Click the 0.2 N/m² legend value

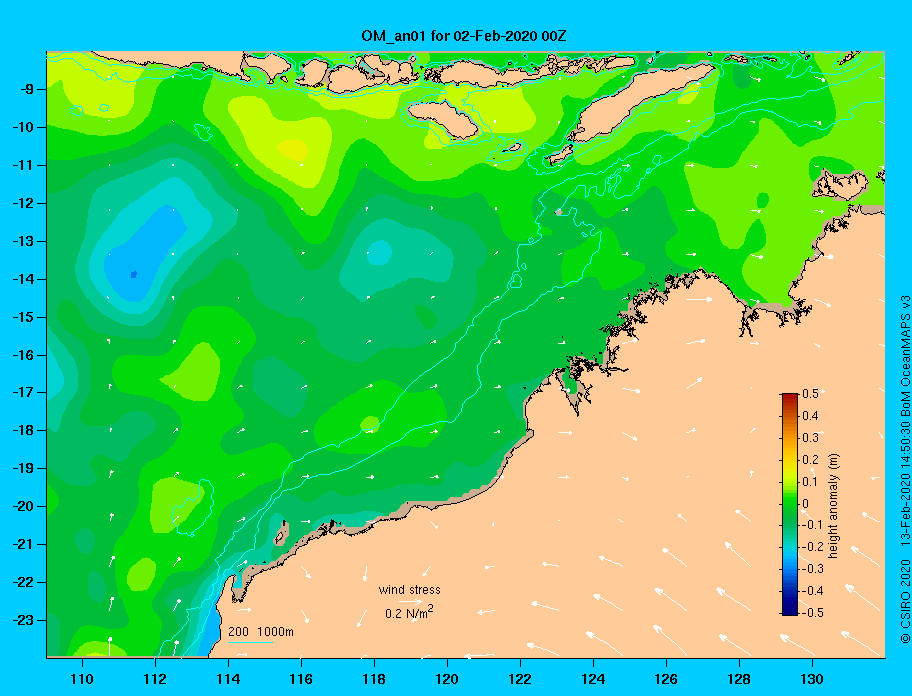(409, 613)
